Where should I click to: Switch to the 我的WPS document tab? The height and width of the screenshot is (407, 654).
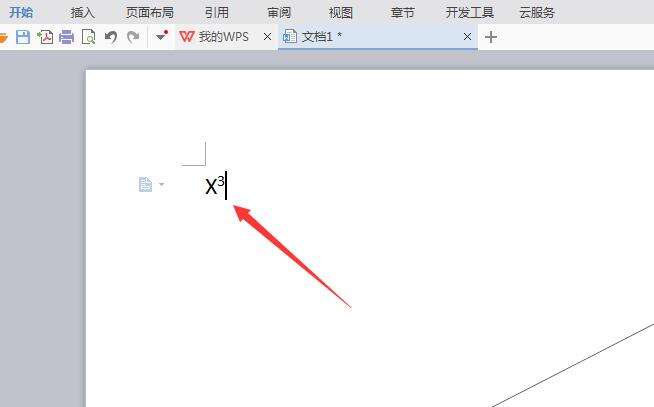pyautogui.click(x=214, y=37)
